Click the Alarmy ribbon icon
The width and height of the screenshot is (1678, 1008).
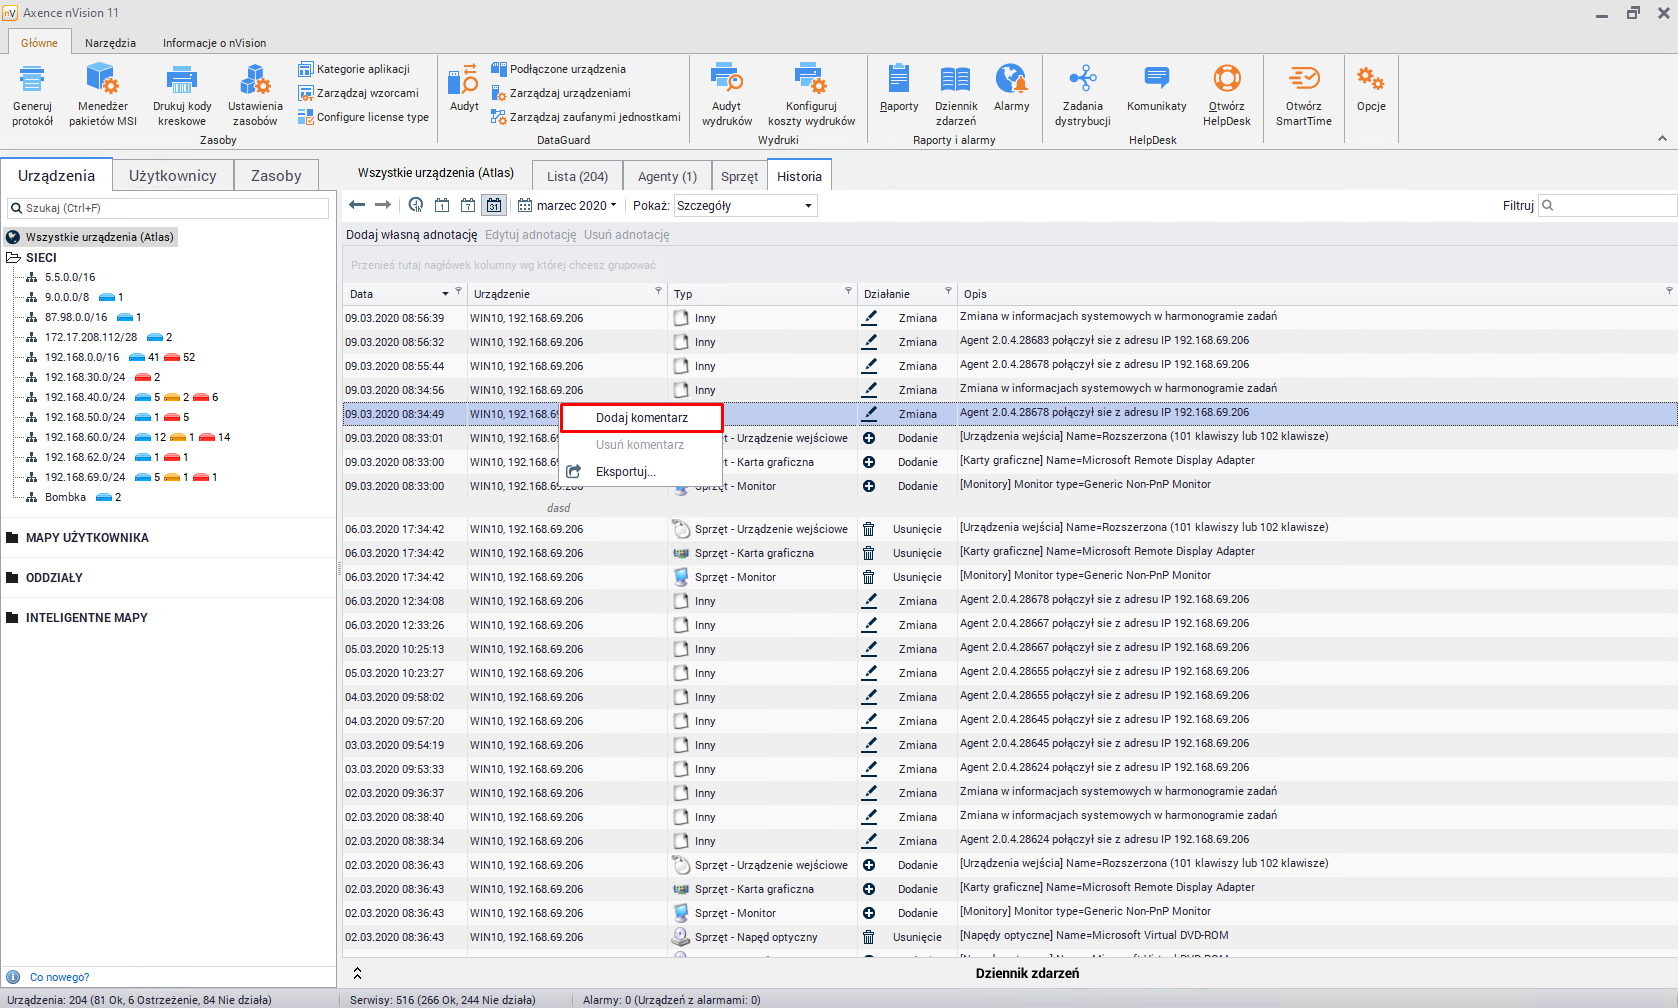1011,80
